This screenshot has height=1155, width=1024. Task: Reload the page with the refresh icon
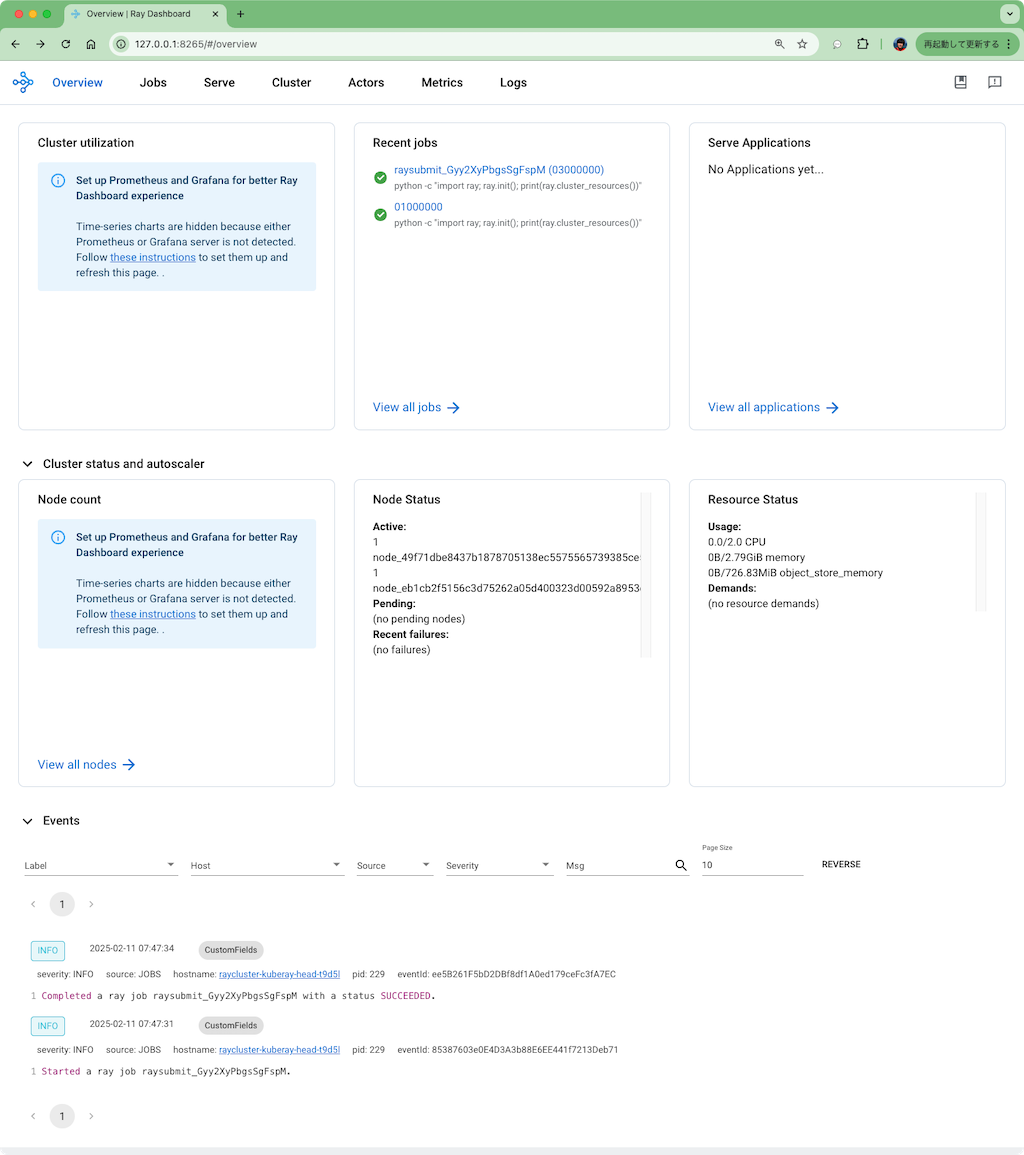[66, 44]
